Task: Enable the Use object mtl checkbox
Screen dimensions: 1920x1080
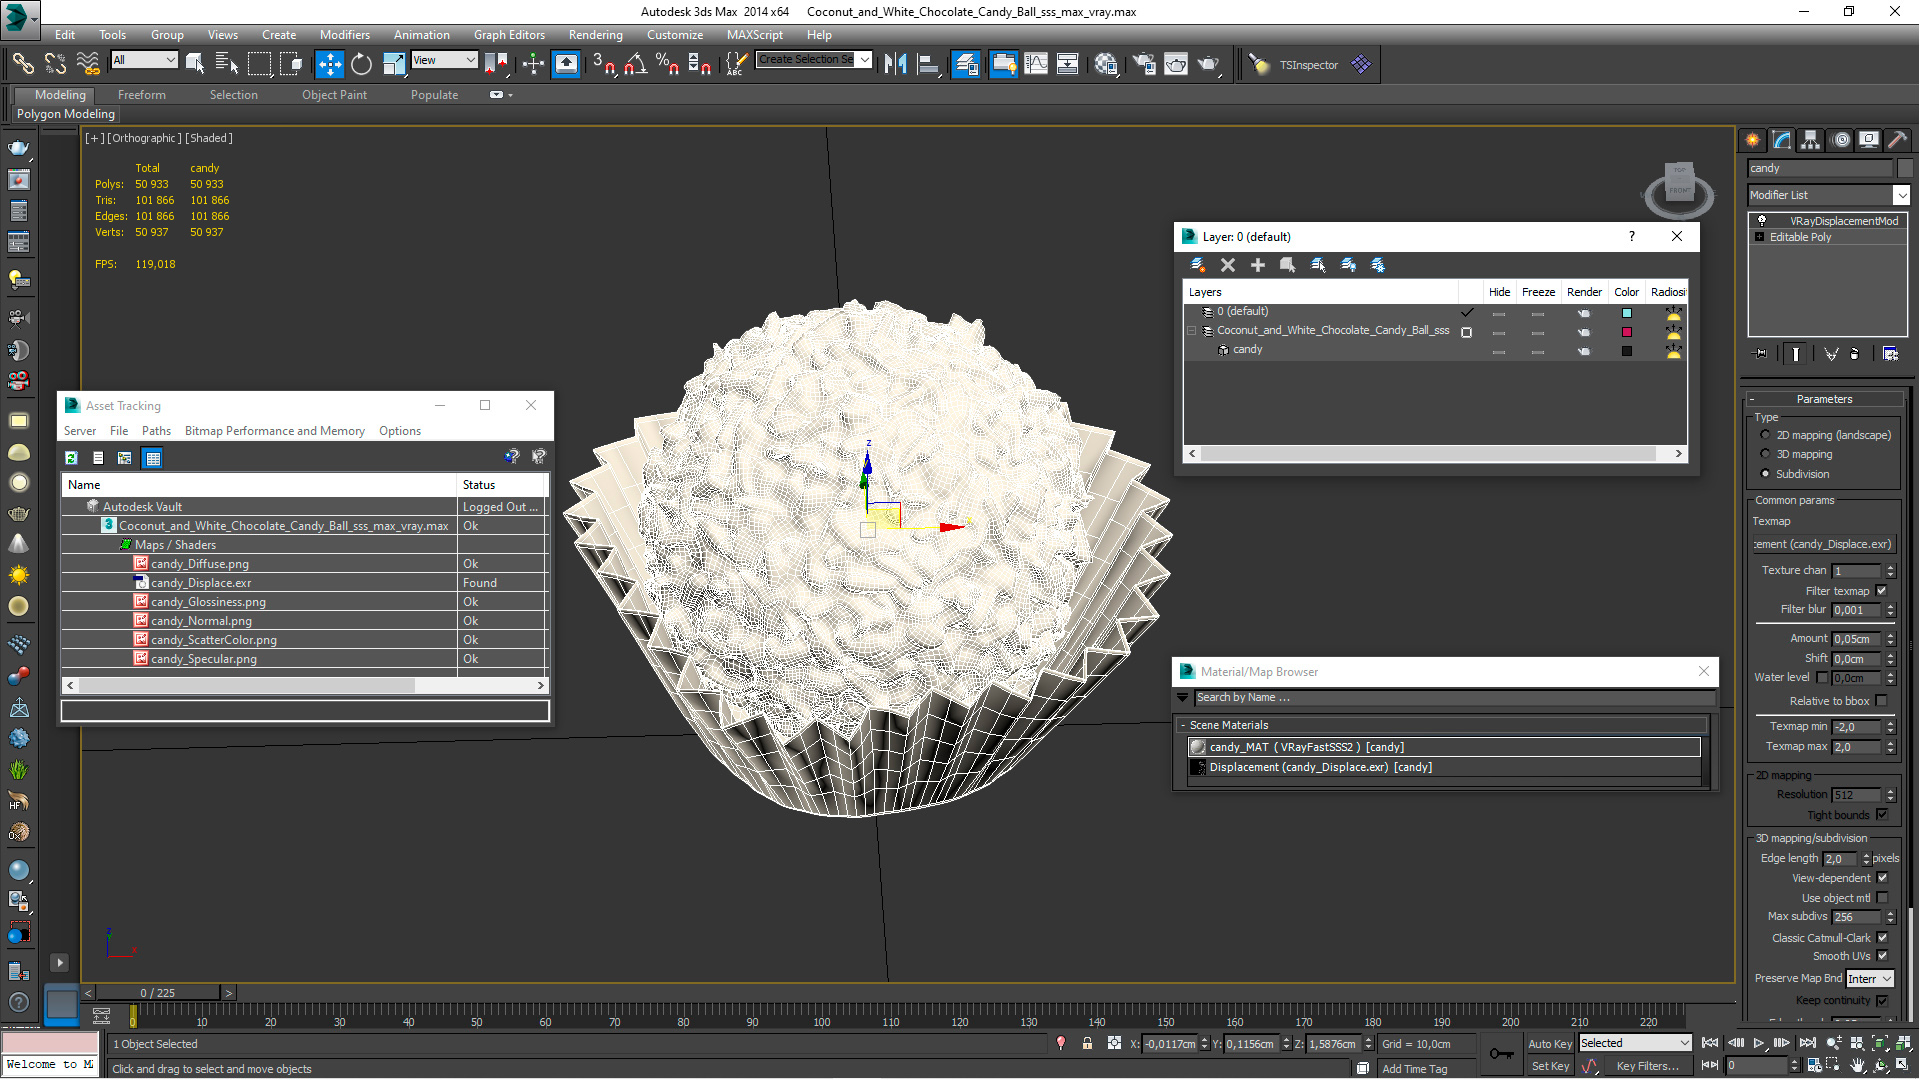Action: (1881, 898)
